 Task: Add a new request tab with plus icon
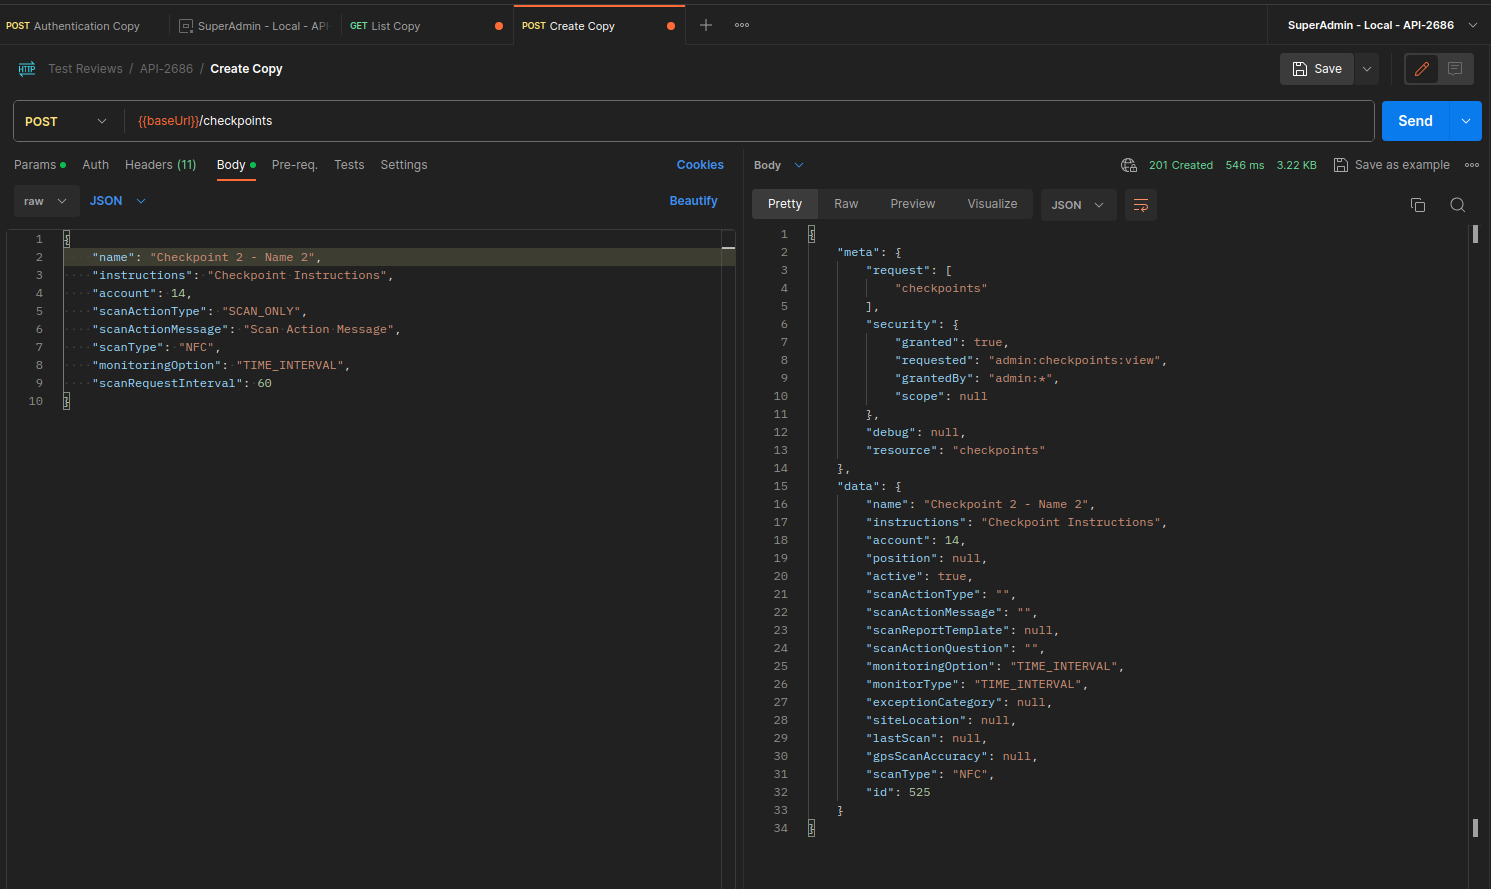[x=706, y=25]
